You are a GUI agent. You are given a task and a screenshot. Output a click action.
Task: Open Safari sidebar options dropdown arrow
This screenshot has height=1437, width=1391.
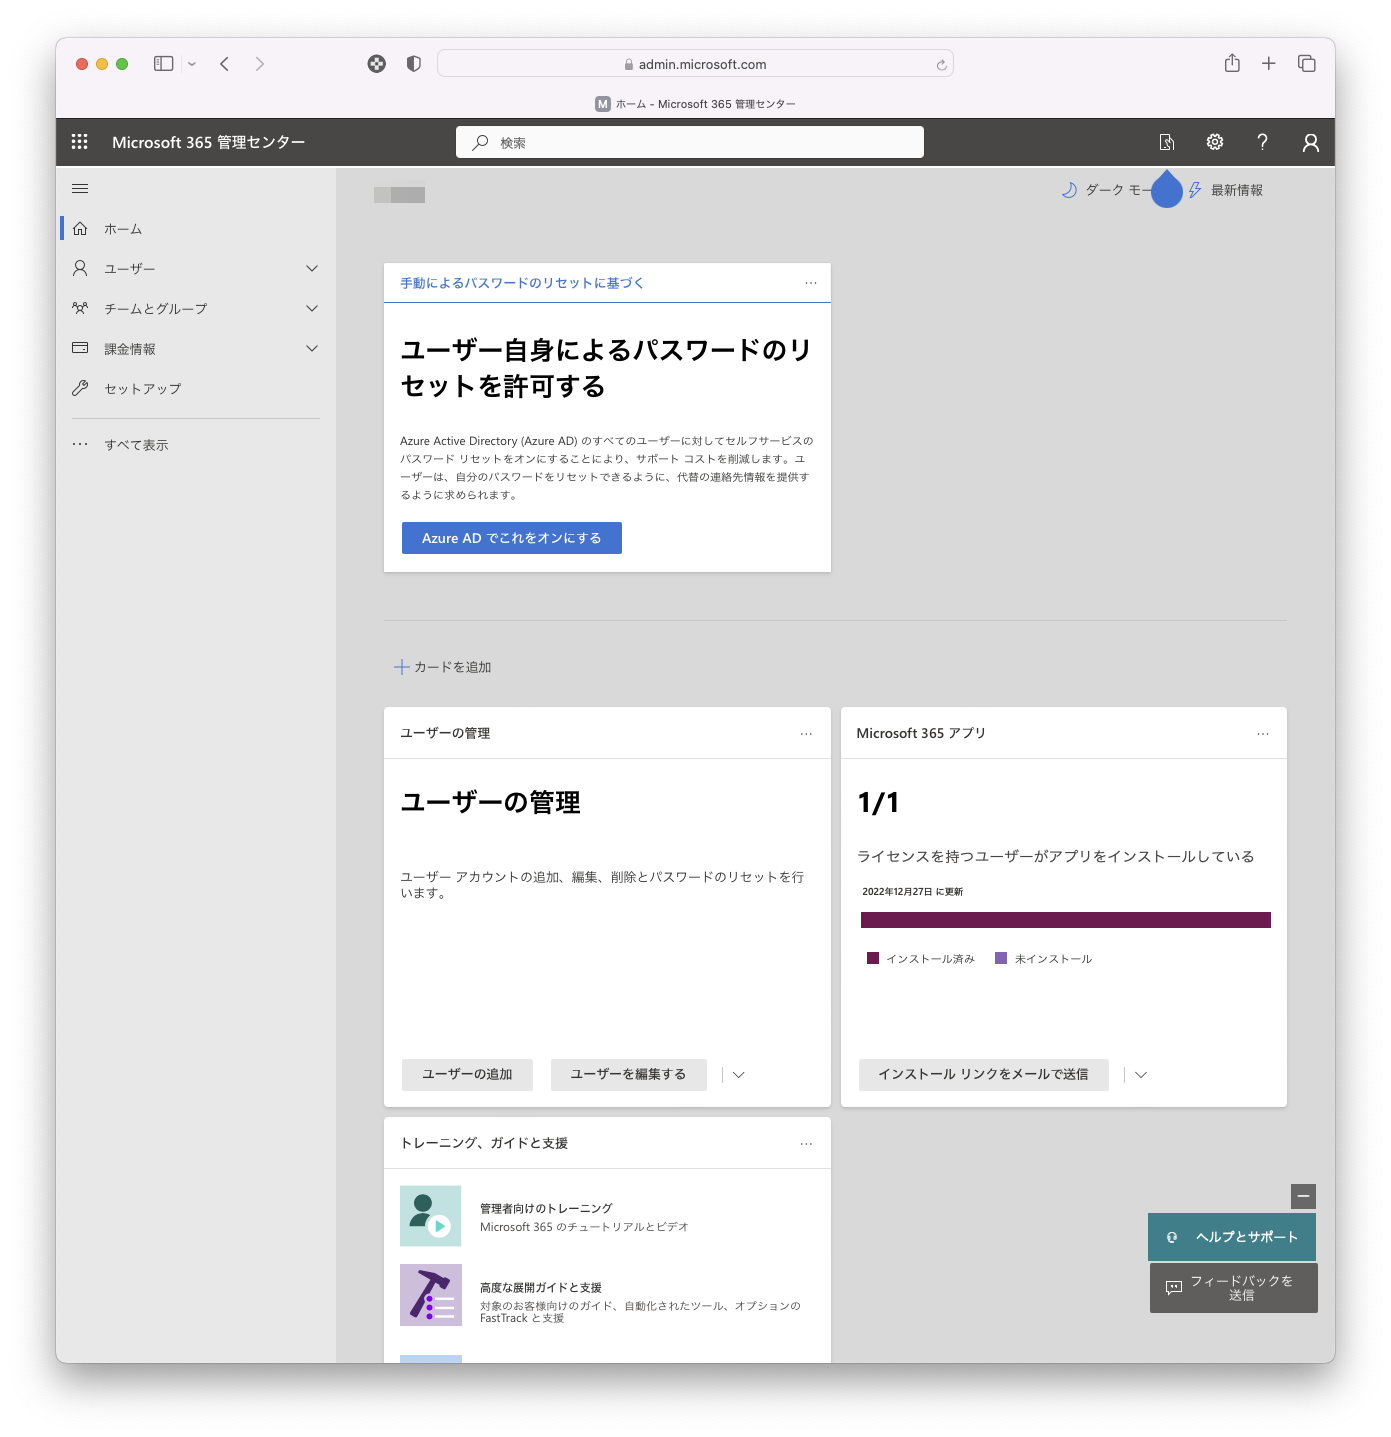[192, 64]
